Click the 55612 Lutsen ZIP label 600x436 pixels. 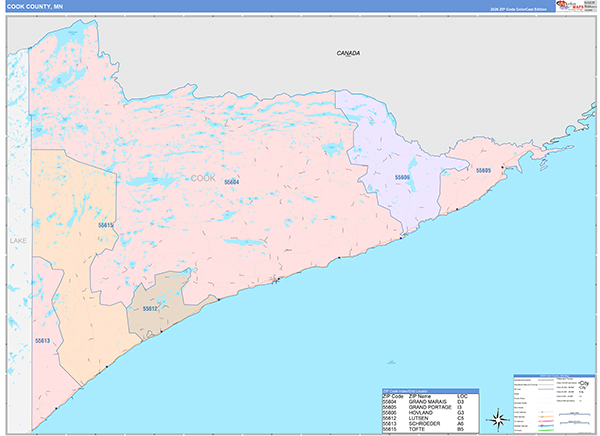[149, 308]
